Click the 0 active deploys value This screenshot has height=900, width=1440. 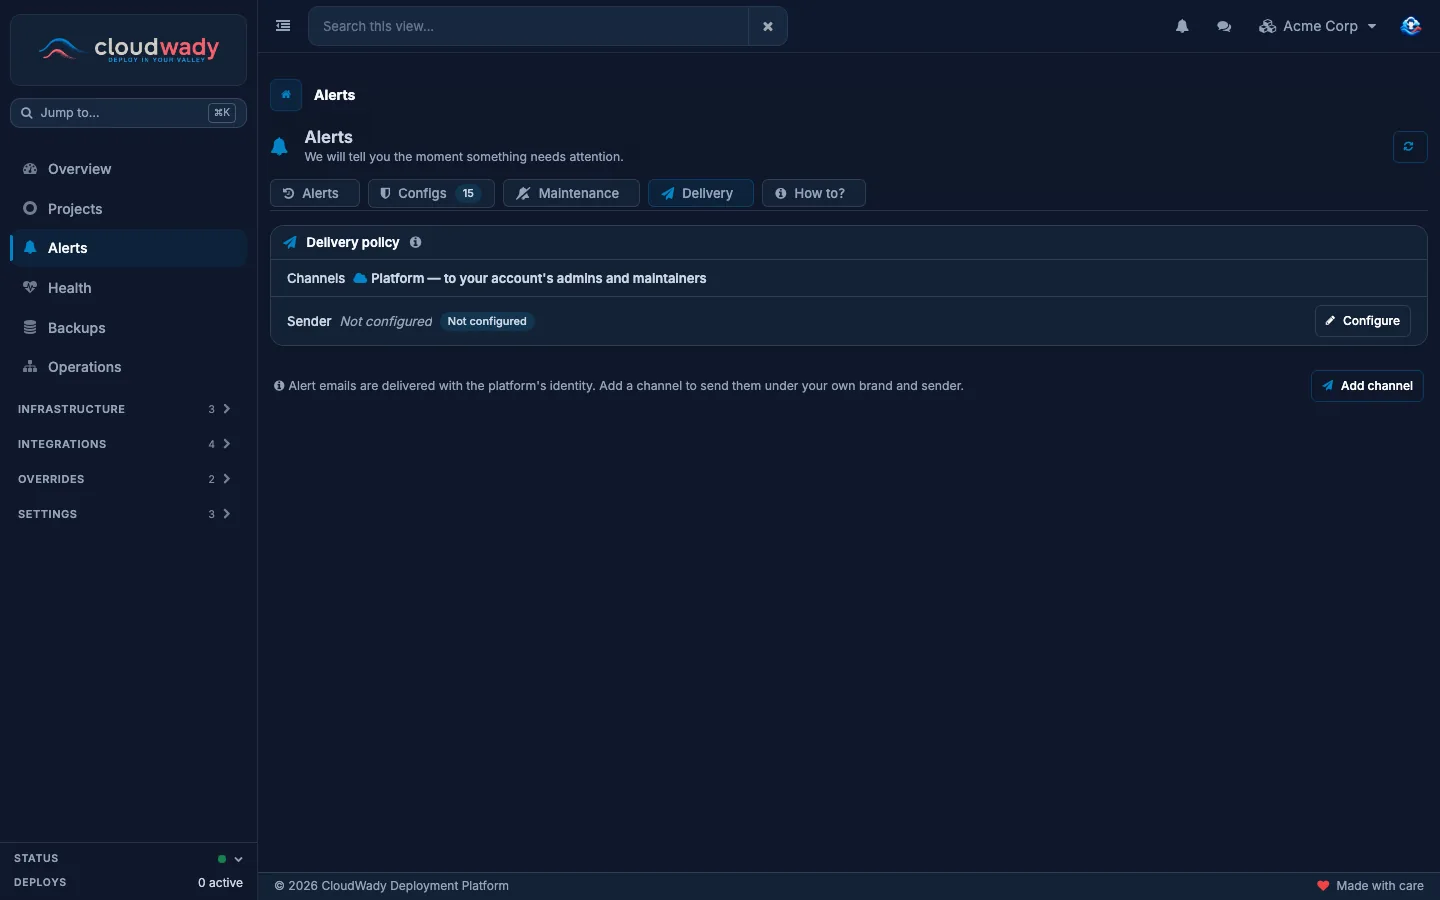pyautogui.click(x=220, y=883)
